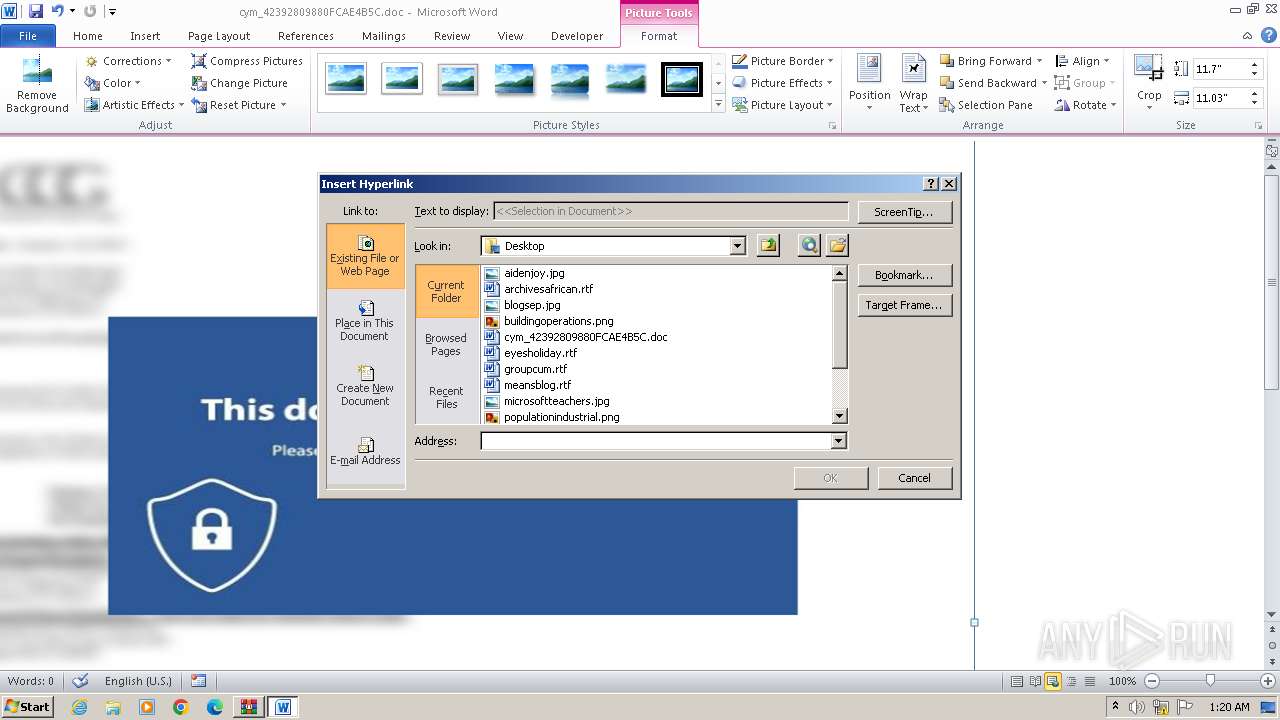
Task: Click the Windows Start button
Action: point(27,707)
